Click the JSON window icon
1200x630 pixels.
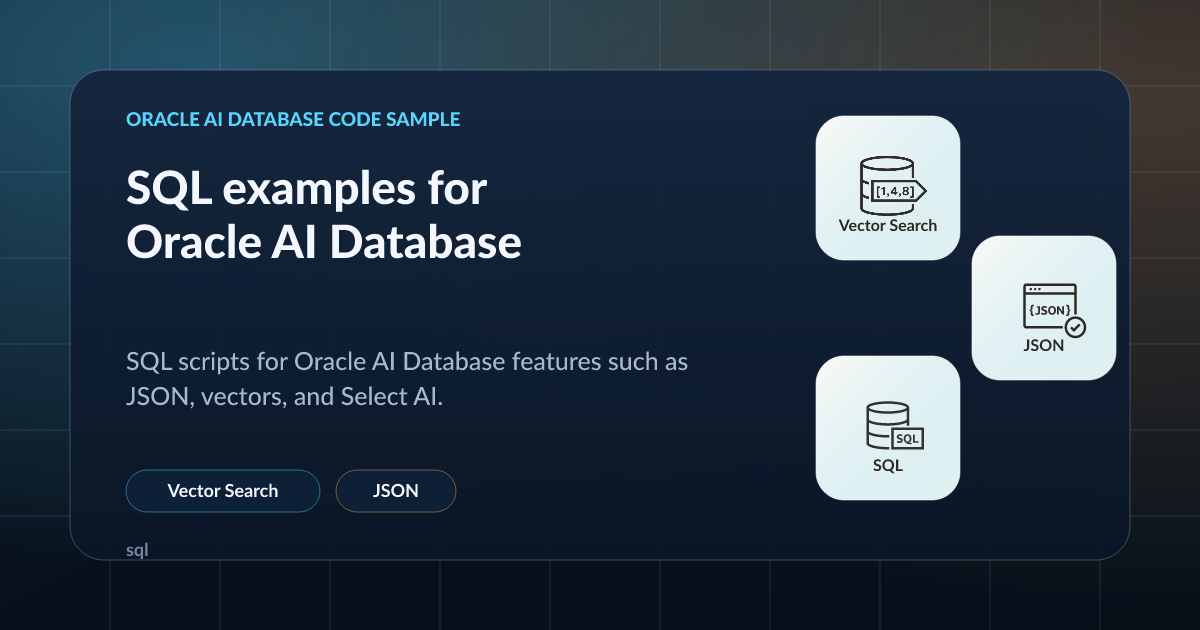(1053, 310)
